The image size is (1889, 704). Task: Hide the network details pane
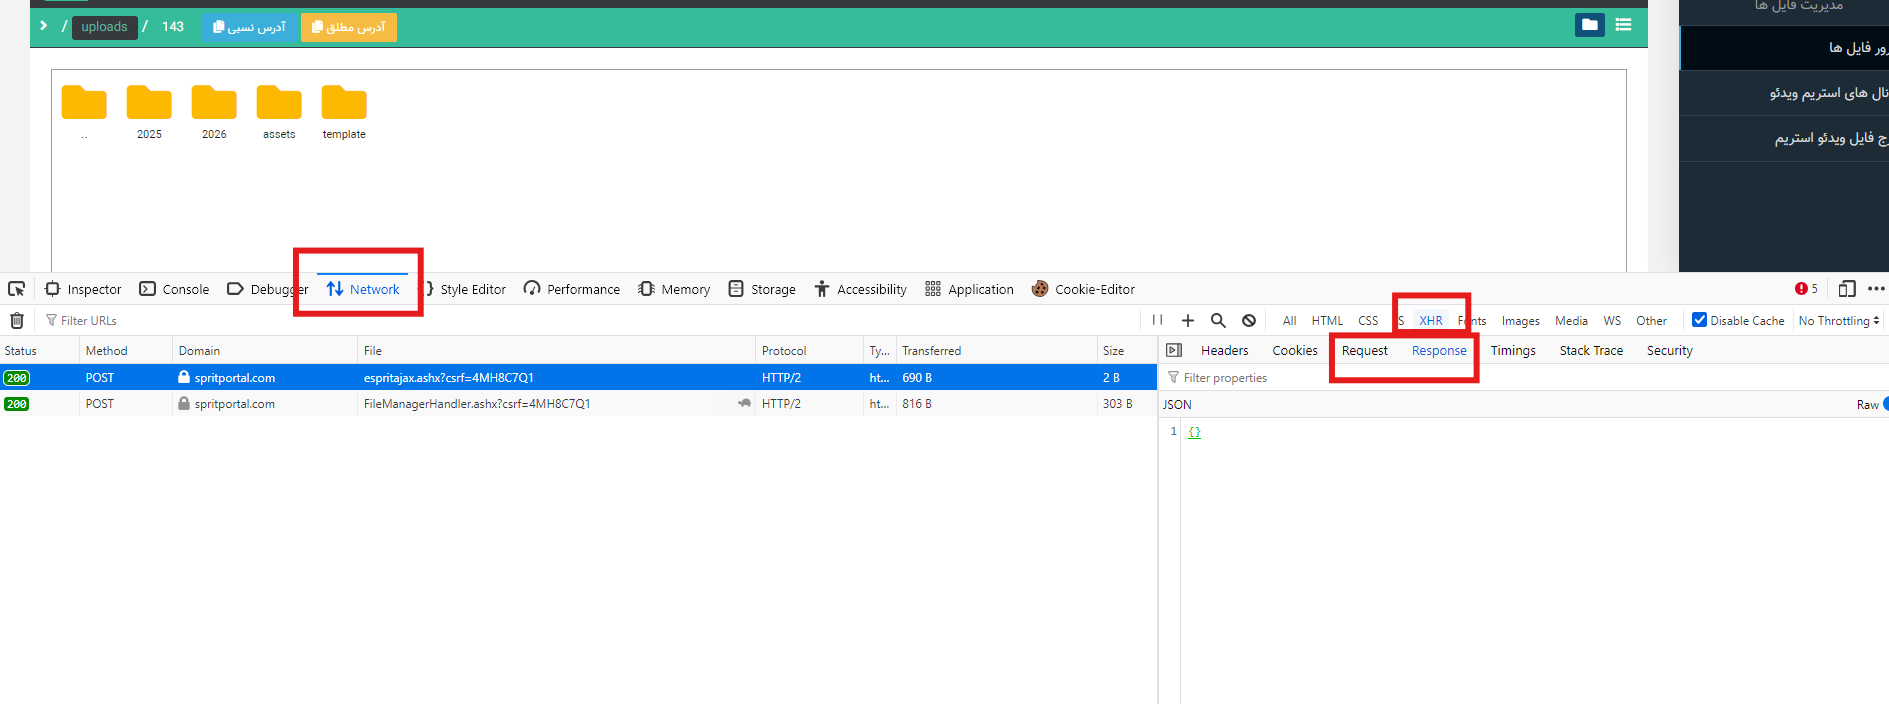point(1174,351)
